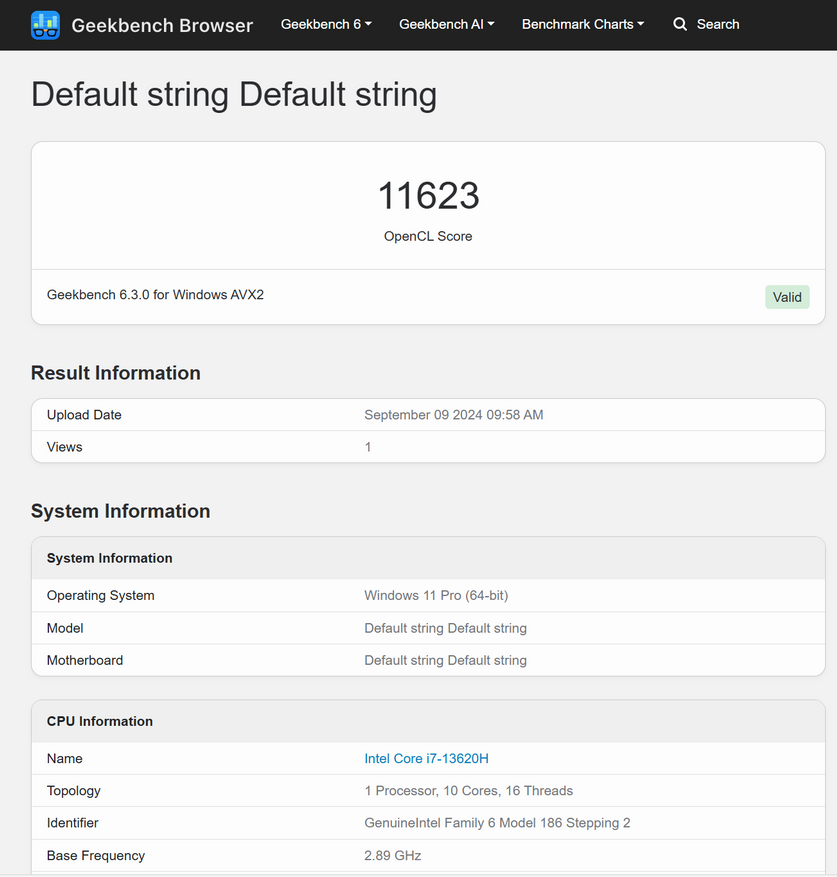Go to the Search page link
837x877 pixels.
click(x=717, y=24)
